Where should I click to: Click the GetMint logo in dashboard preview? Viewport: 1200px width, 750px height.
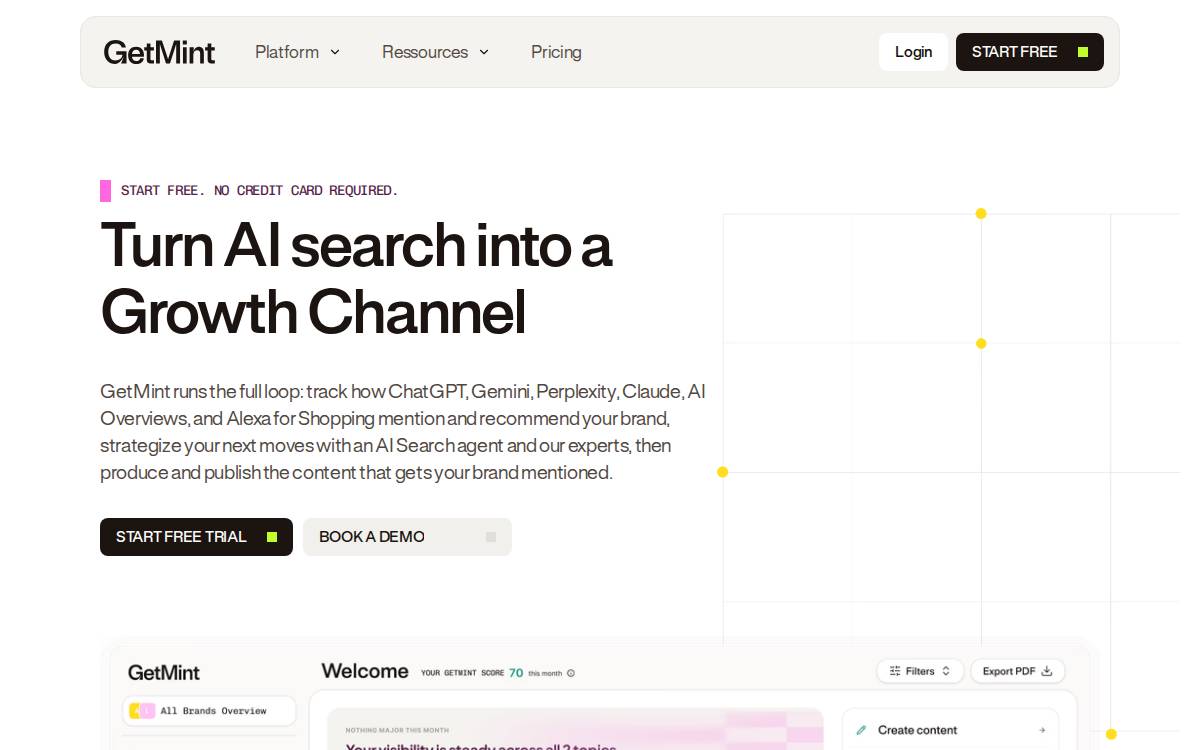164,672
